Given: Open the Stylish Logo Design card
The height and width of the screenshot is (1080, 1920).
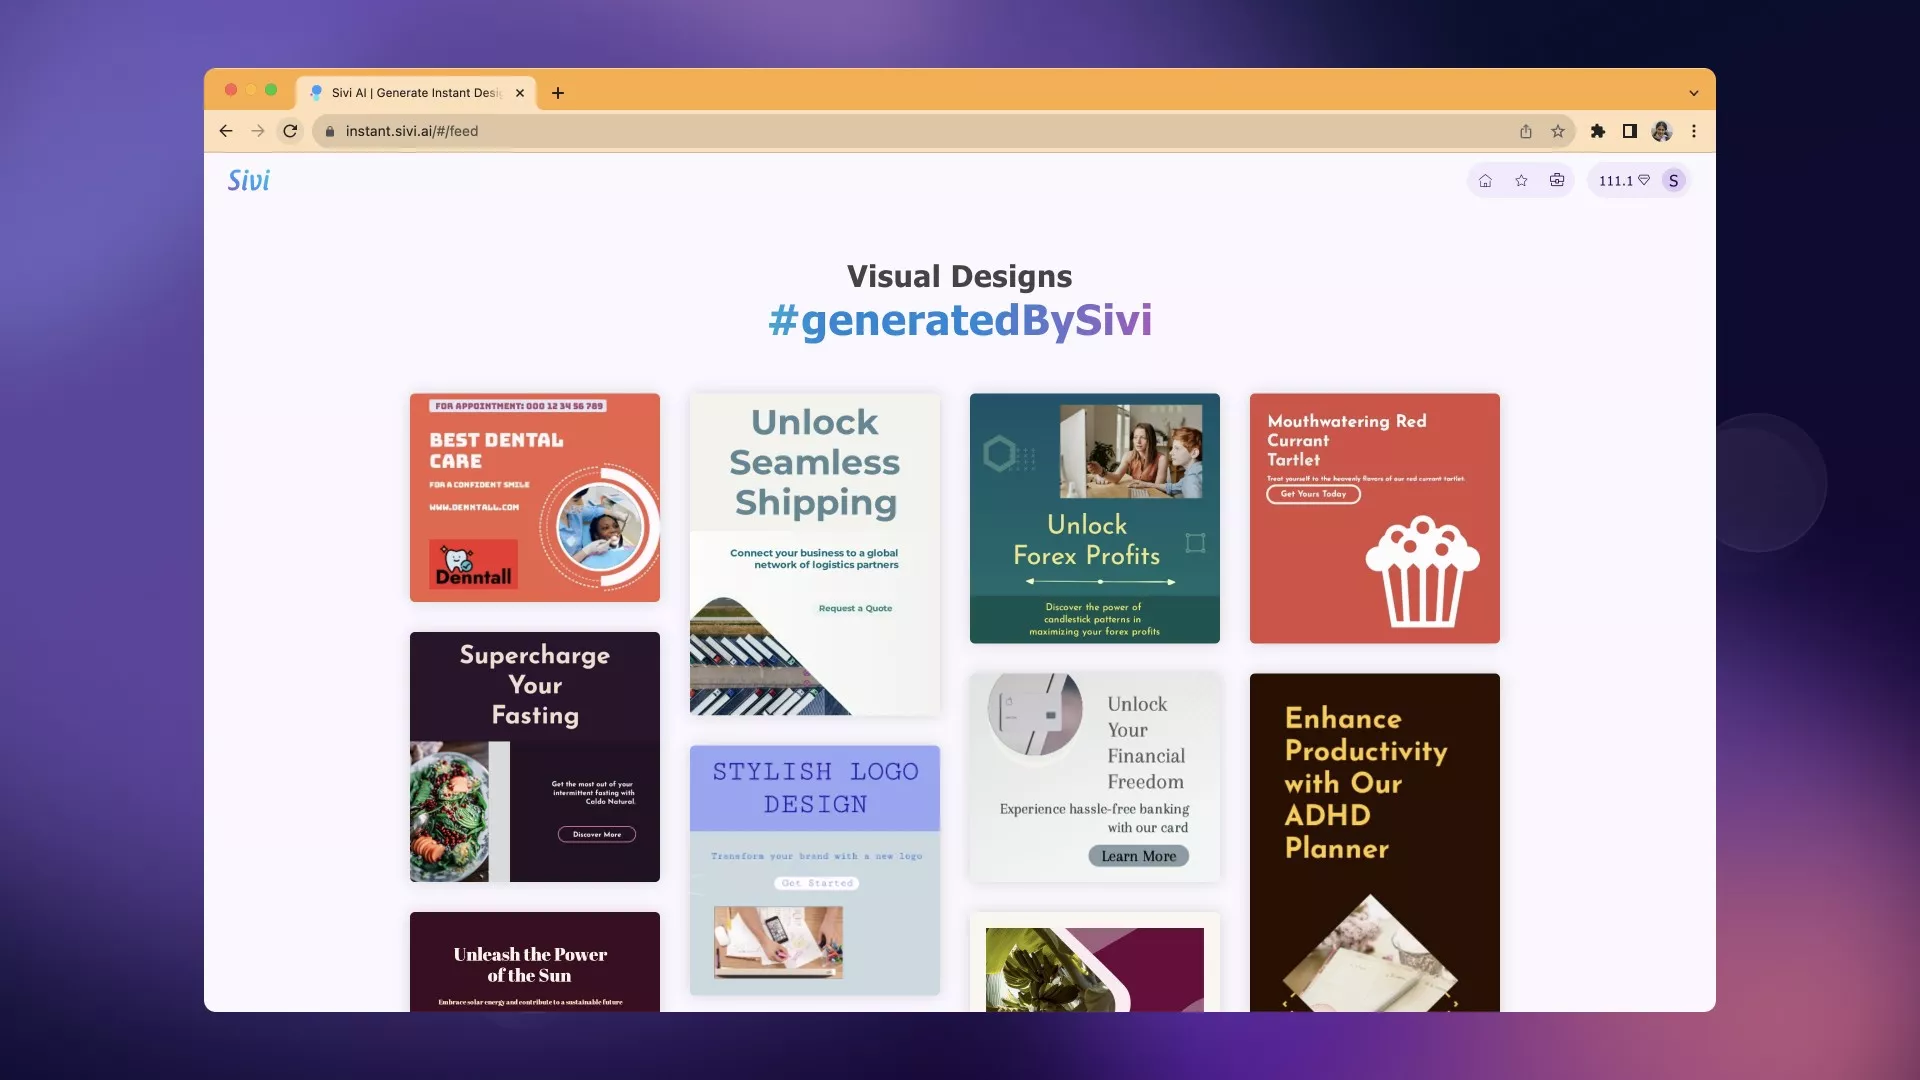Looking at the screenshot, I should (x=815, y=870).
